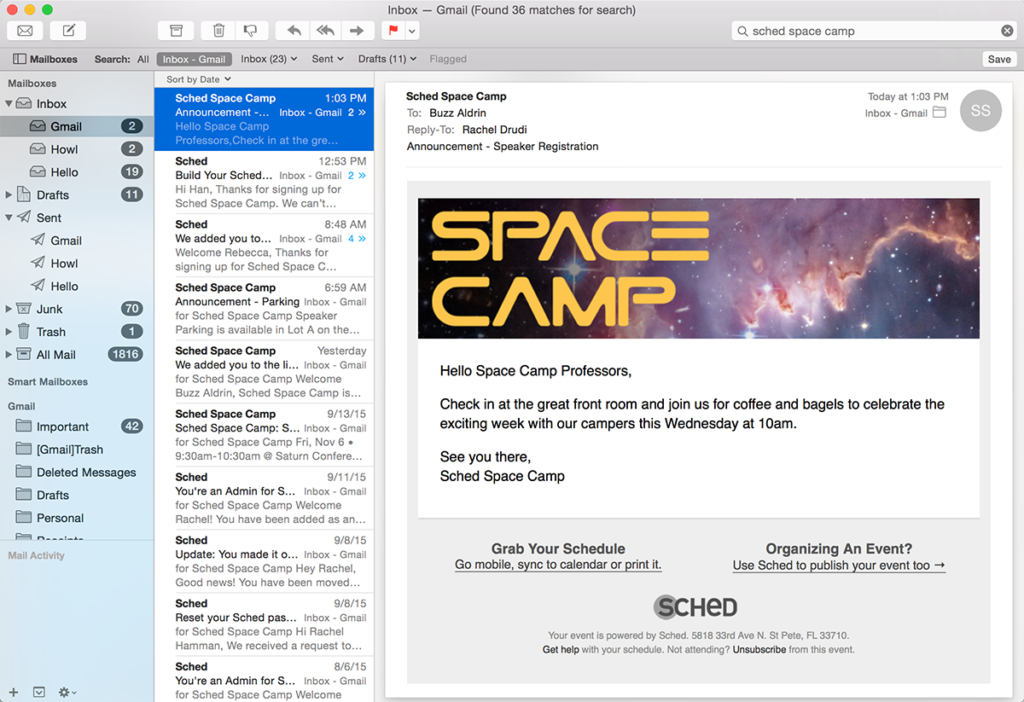Open Sent Howl mailbox
Screen dimensions: 1024x702
point(76,263)
